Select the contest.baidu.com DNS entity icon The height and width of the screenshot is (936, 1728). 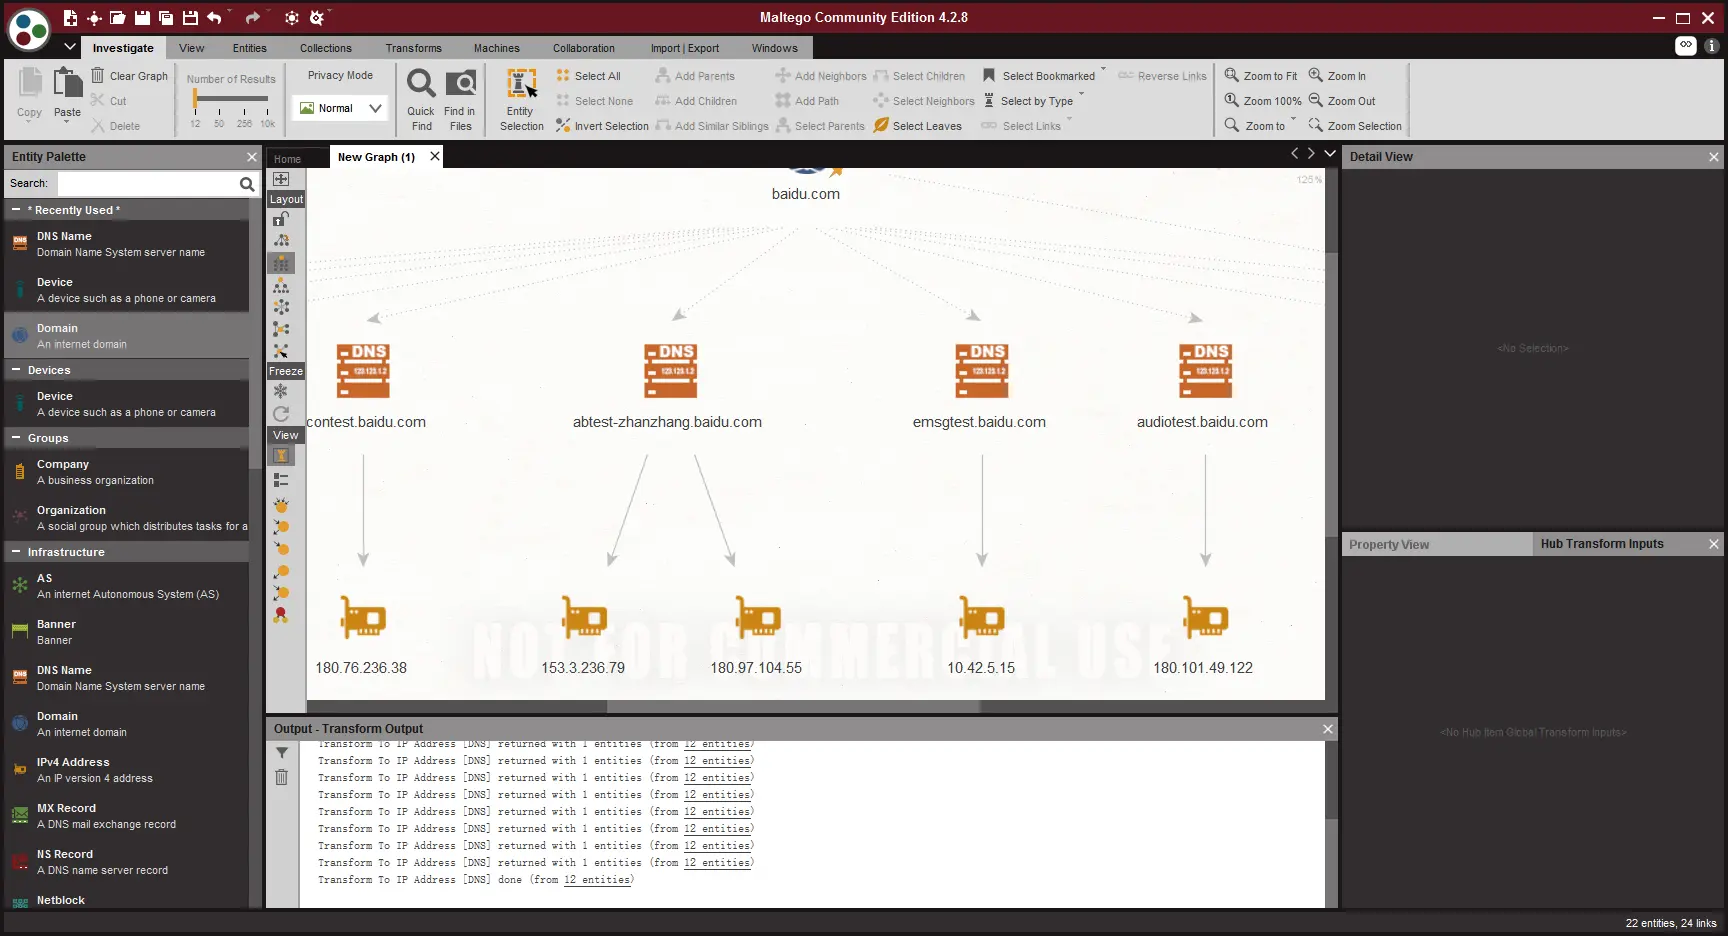click(364, 371)
